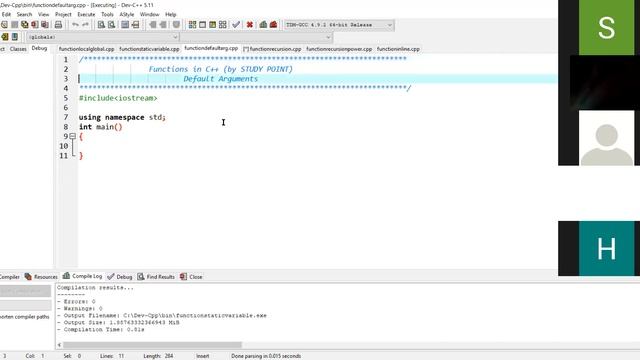Viewport: 640px width, 360px height.
Task: Click the Close All files toolbar icon
Action: [x=45, y=25]
